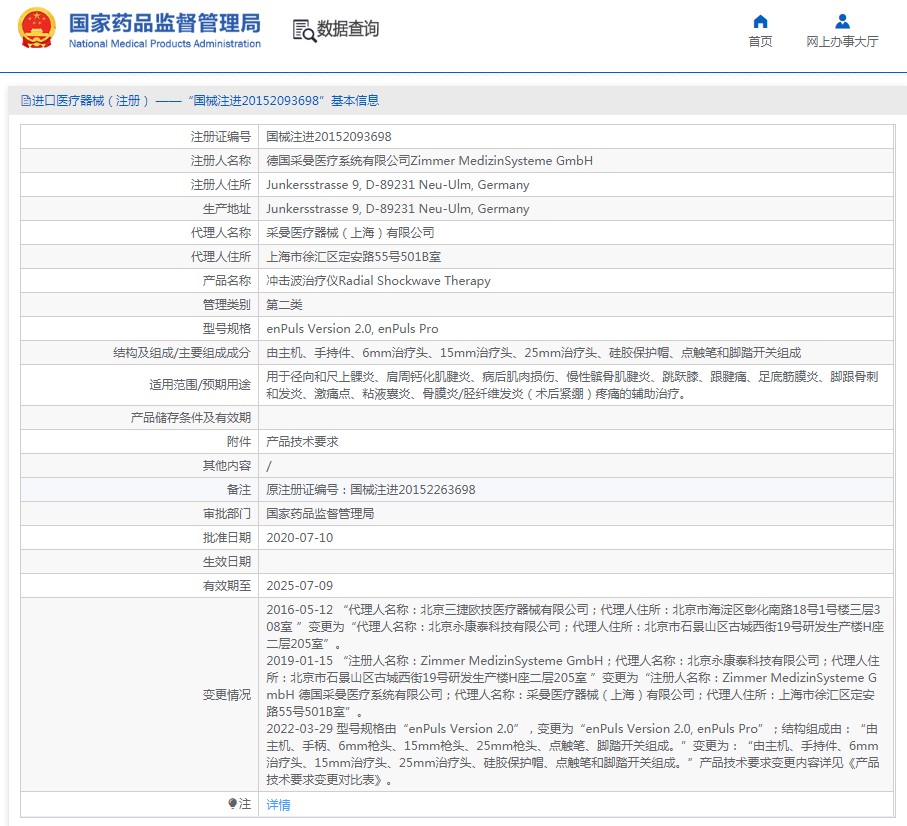The image size is (907, 826).
Task: Go to homepage via house icon
Action: click(x=760, y=22)
